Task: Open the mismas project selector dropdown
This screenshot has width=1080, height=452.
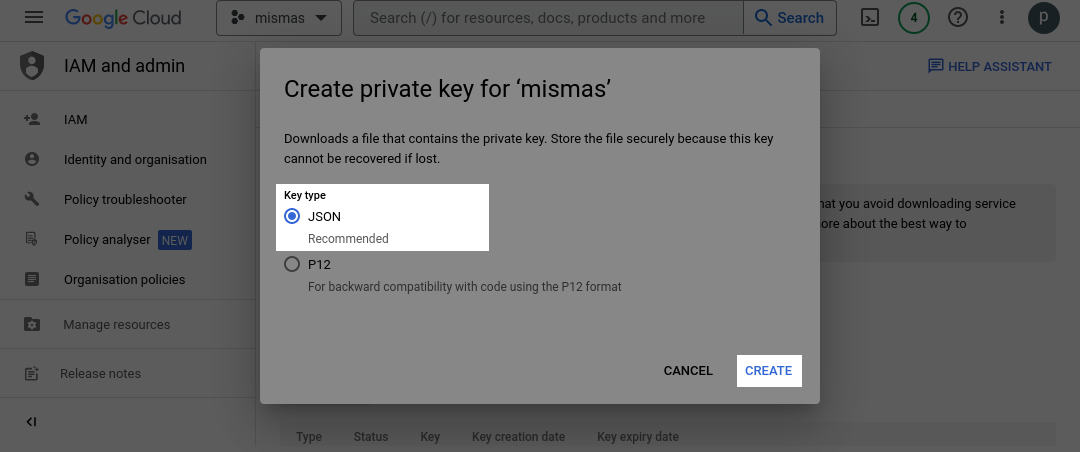Action: [278, 18]
